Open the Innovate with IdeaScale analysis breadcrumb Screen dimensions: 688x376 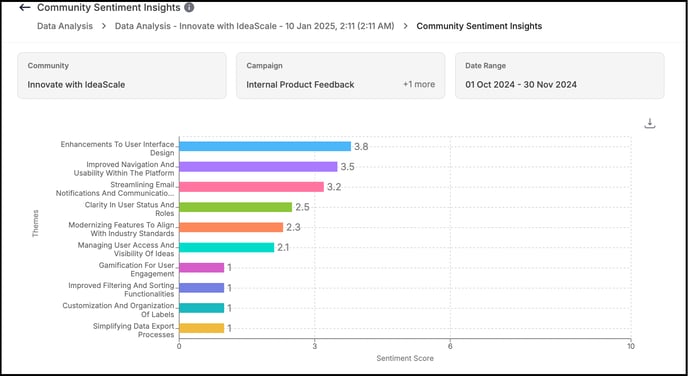[x=254, y=26]
